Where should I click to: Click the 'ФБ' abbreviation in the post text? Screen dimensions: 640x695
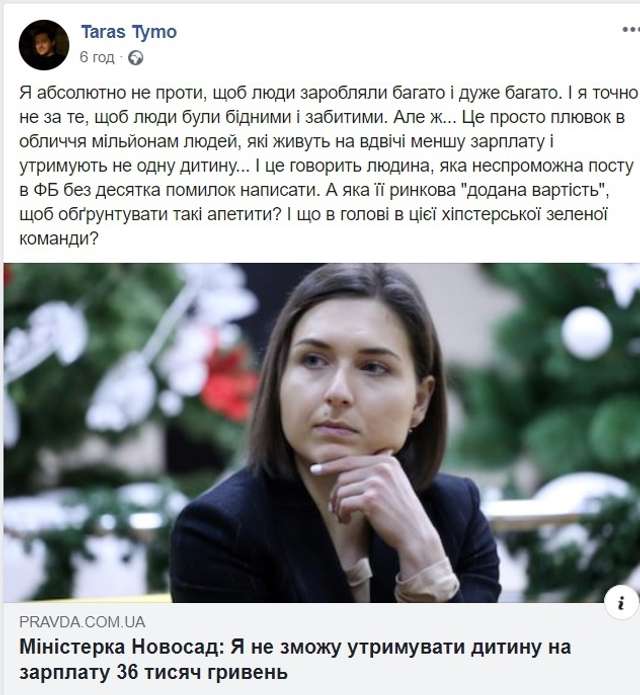(45, 190)
